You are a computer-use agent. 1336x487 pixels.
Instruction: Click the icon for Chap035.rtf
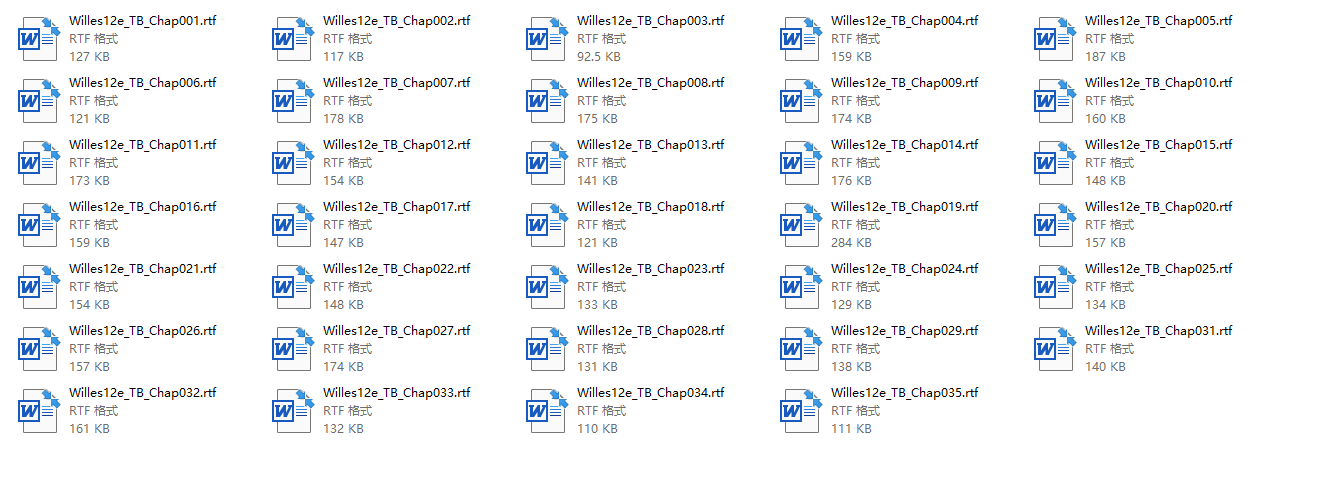(801, 410)
